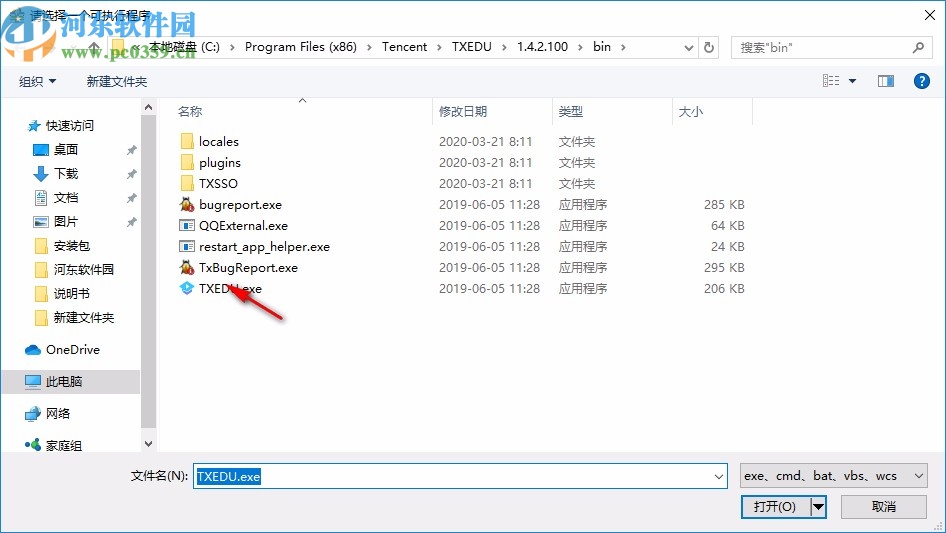Click the 说明书 folder icon
The height and width of the screenshot is (533, 946).
(41, 294)
